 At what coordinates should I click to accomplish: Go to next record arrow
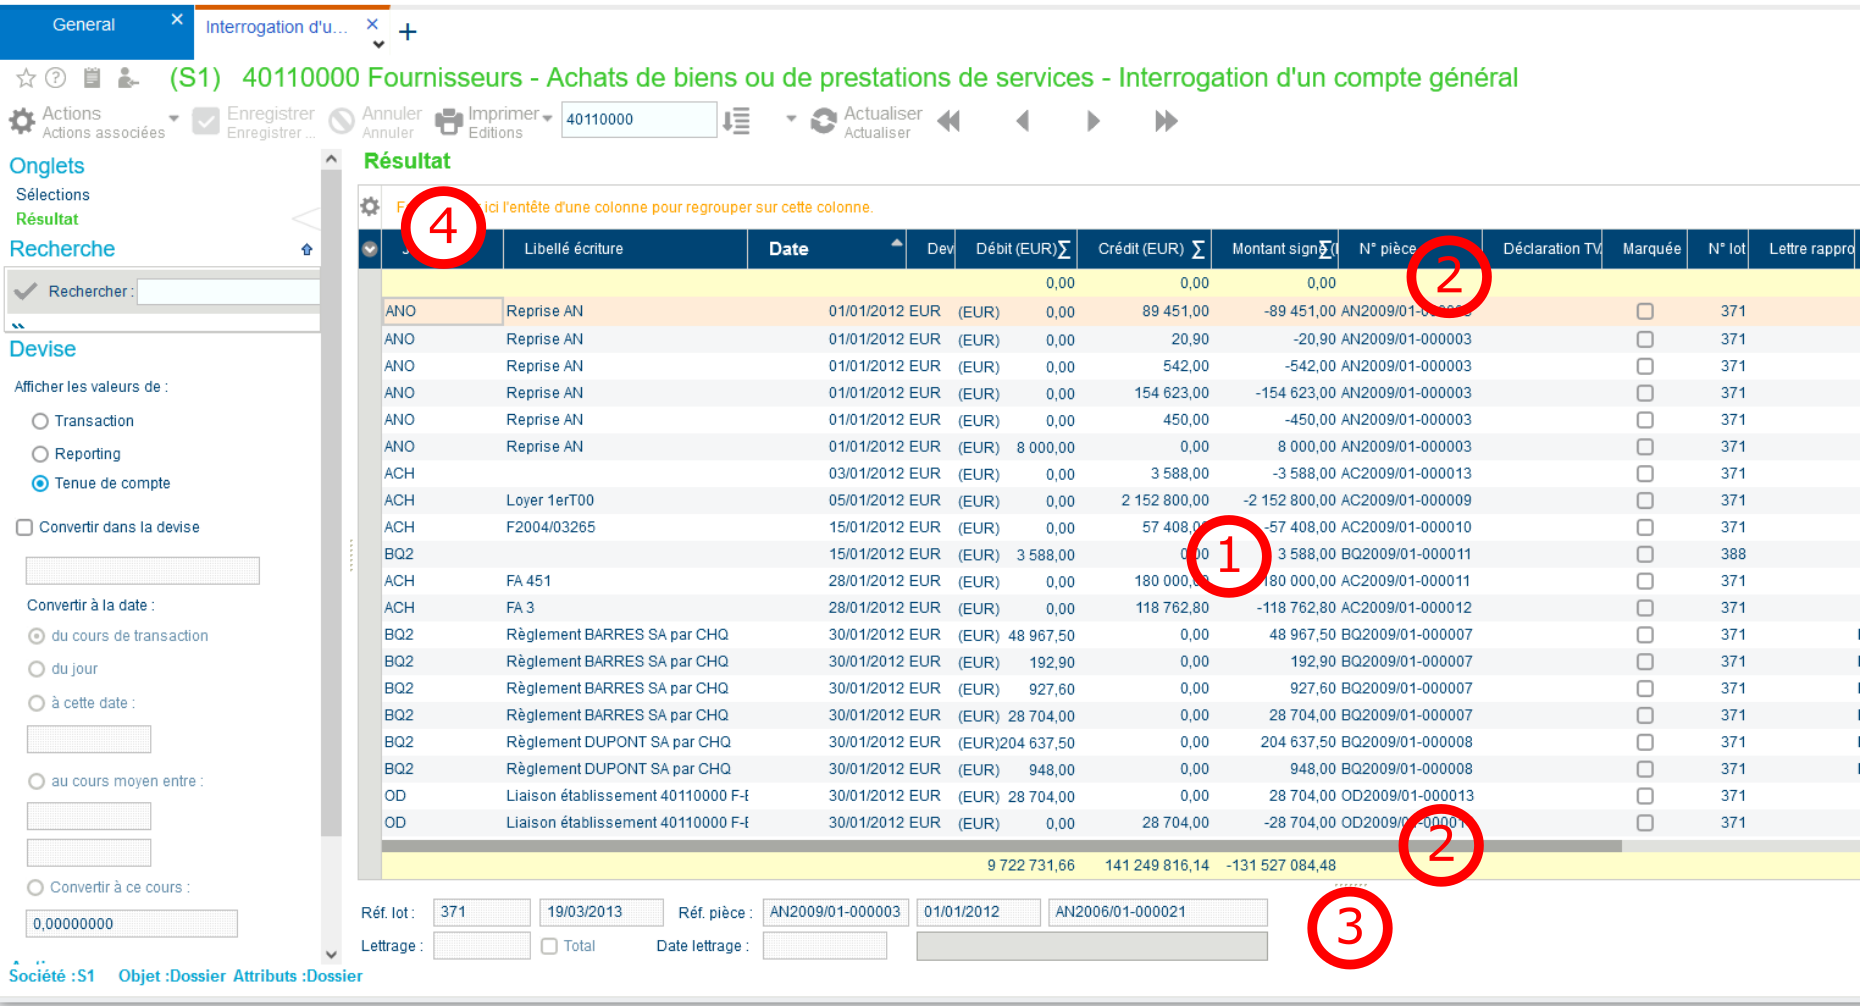[x=1093, y=121]
